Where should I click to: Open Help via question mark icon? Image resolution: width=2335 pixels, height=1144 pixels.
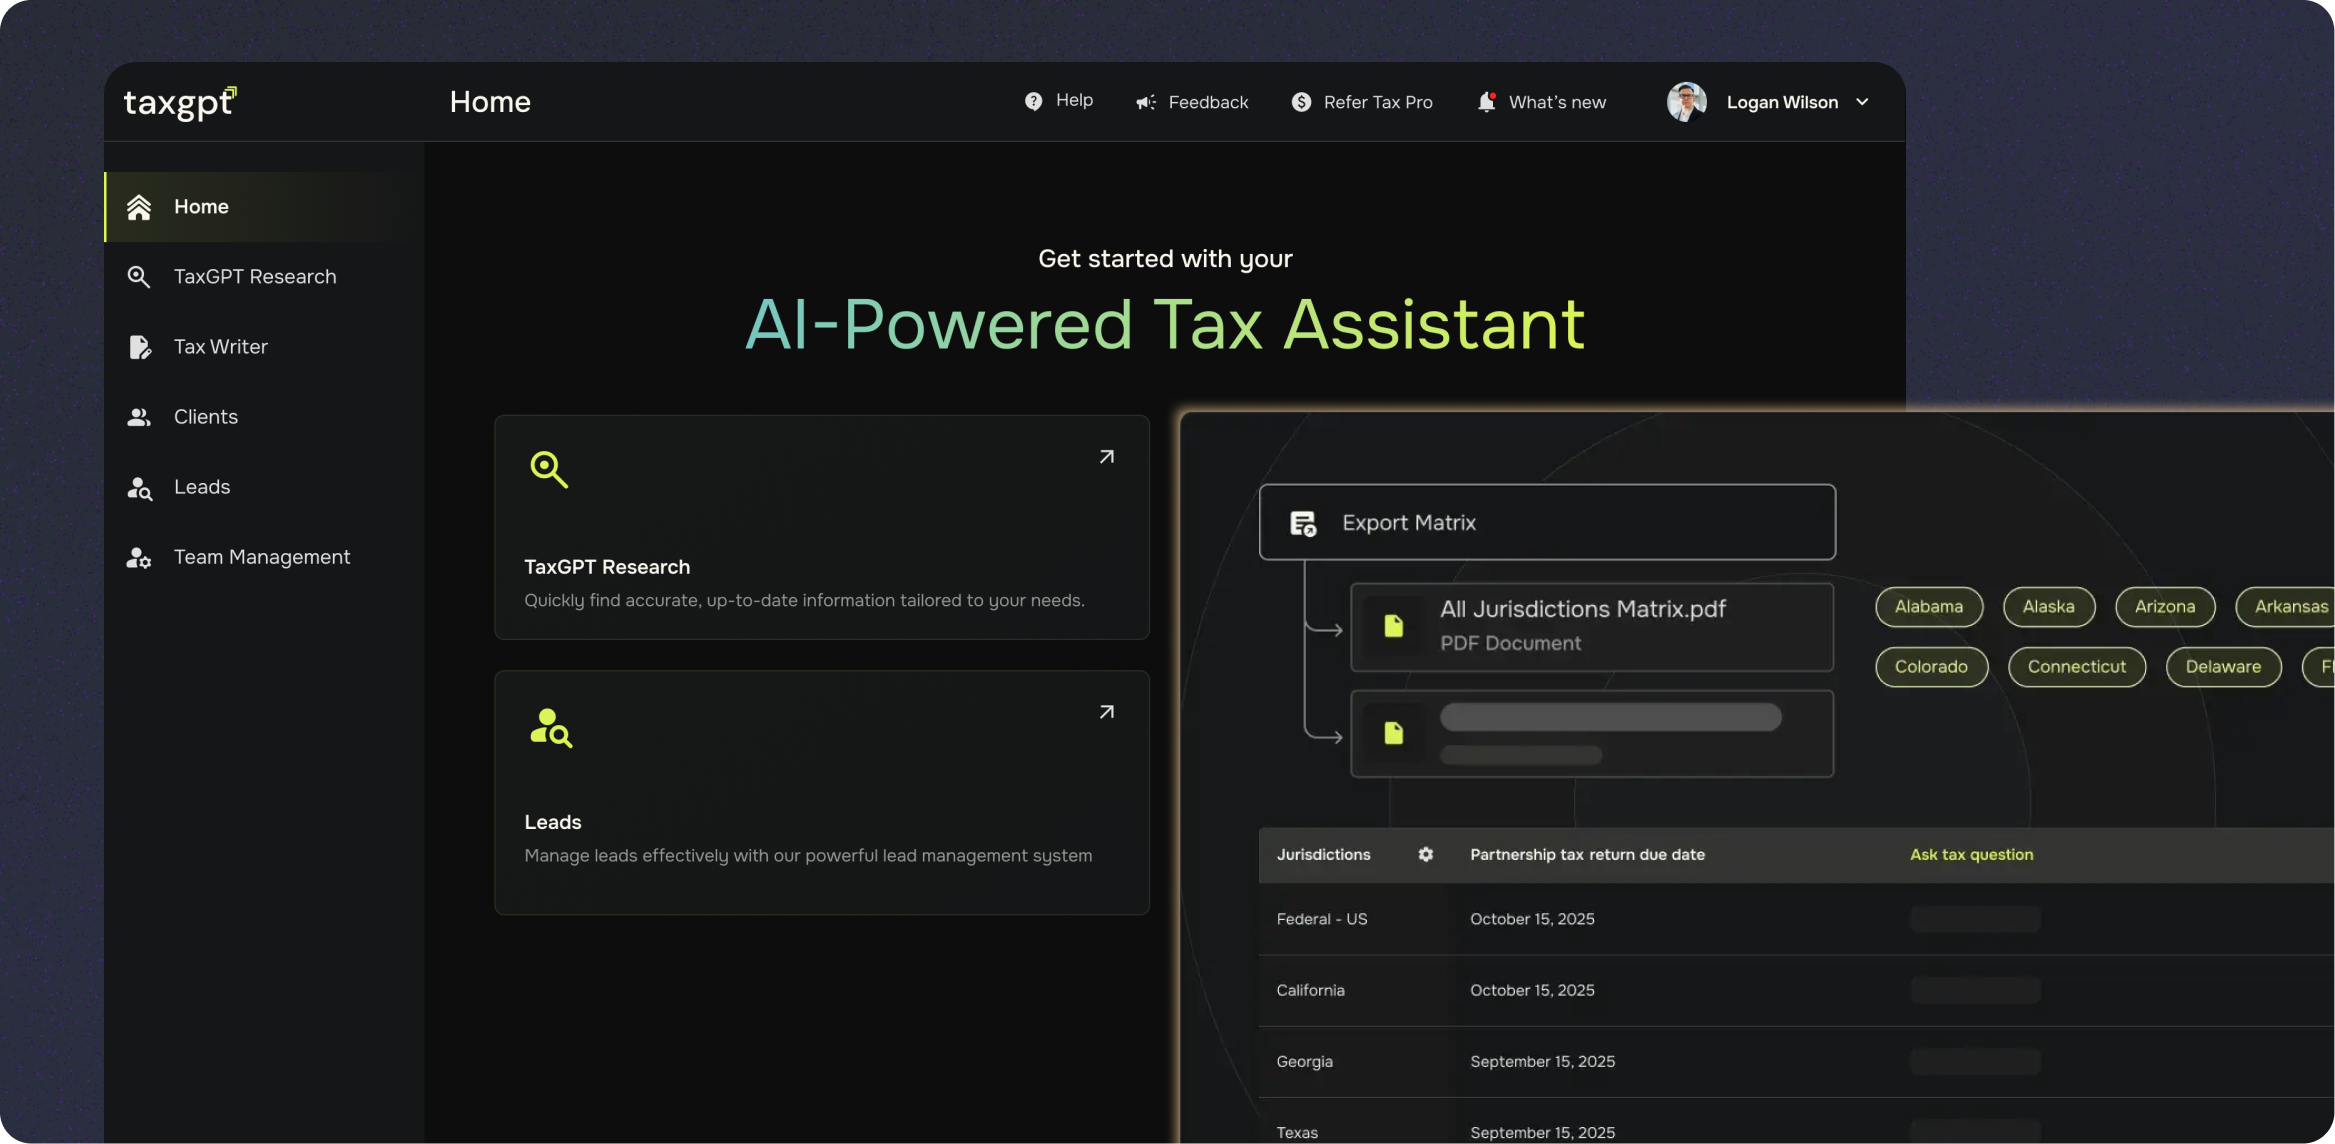click(1033, 101)
